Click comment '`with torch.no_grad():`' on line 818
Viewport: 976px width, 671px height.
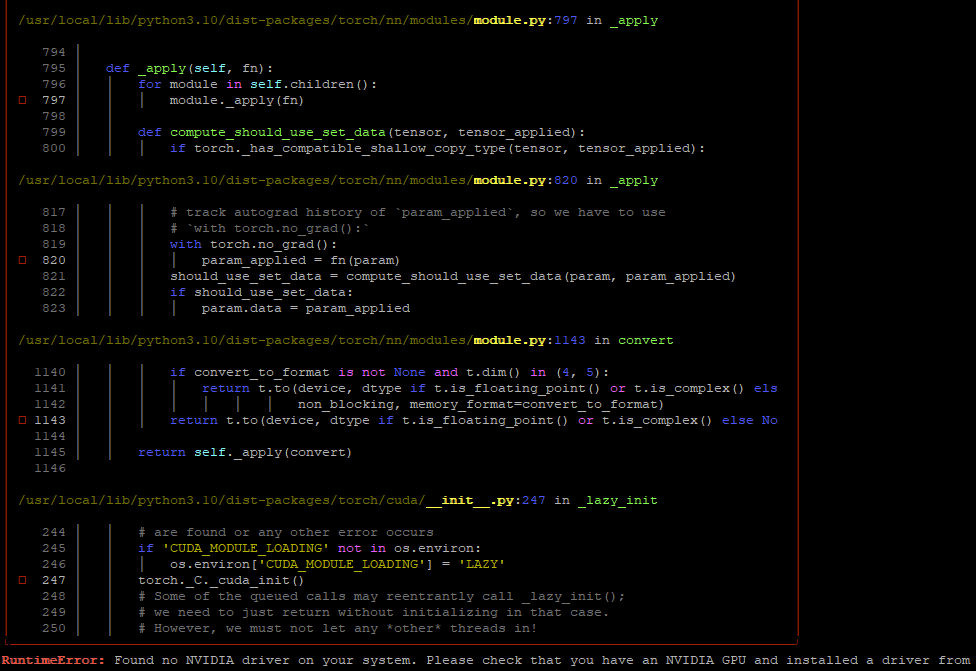[269, 228]
